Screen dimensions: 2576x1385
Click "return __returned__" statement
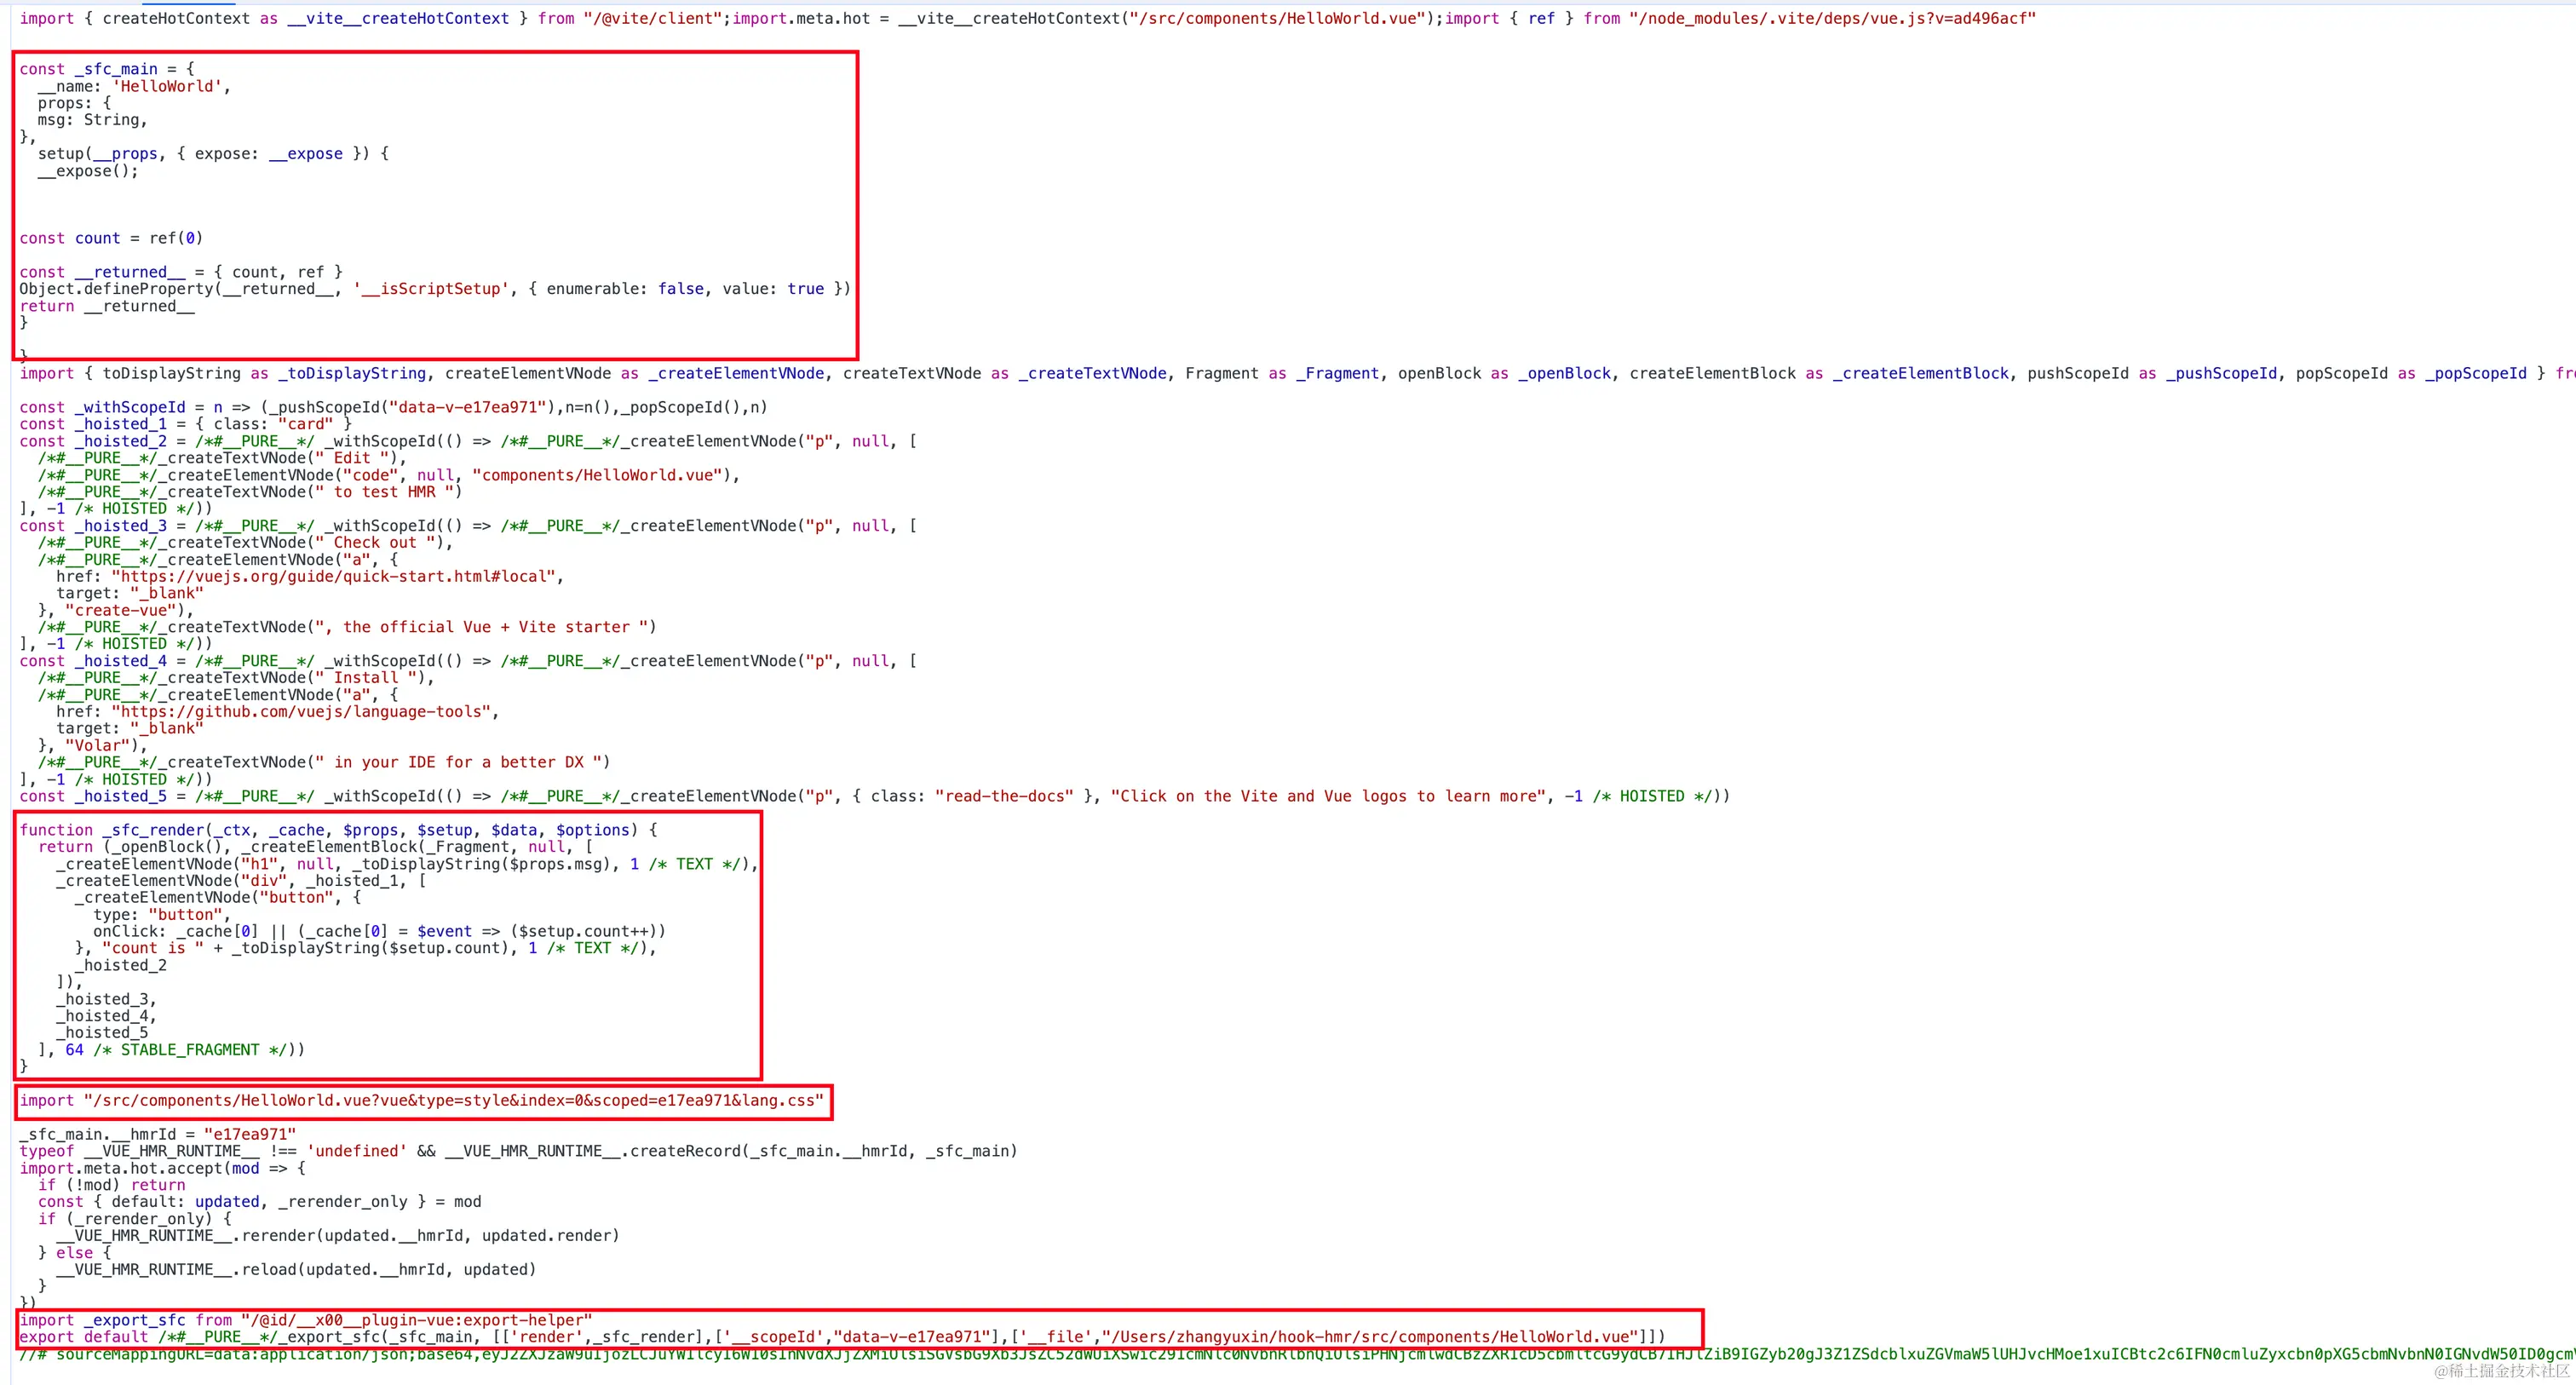(x=107, y=306)
